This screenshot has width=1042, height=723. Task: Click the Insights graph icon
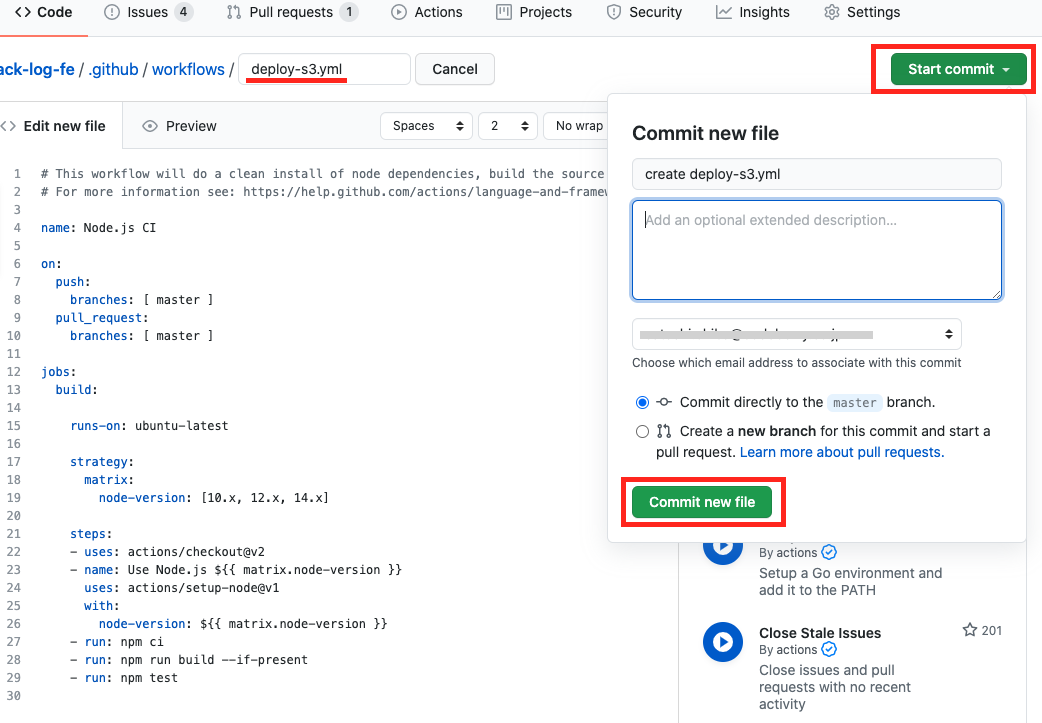[x=724, y=12]
